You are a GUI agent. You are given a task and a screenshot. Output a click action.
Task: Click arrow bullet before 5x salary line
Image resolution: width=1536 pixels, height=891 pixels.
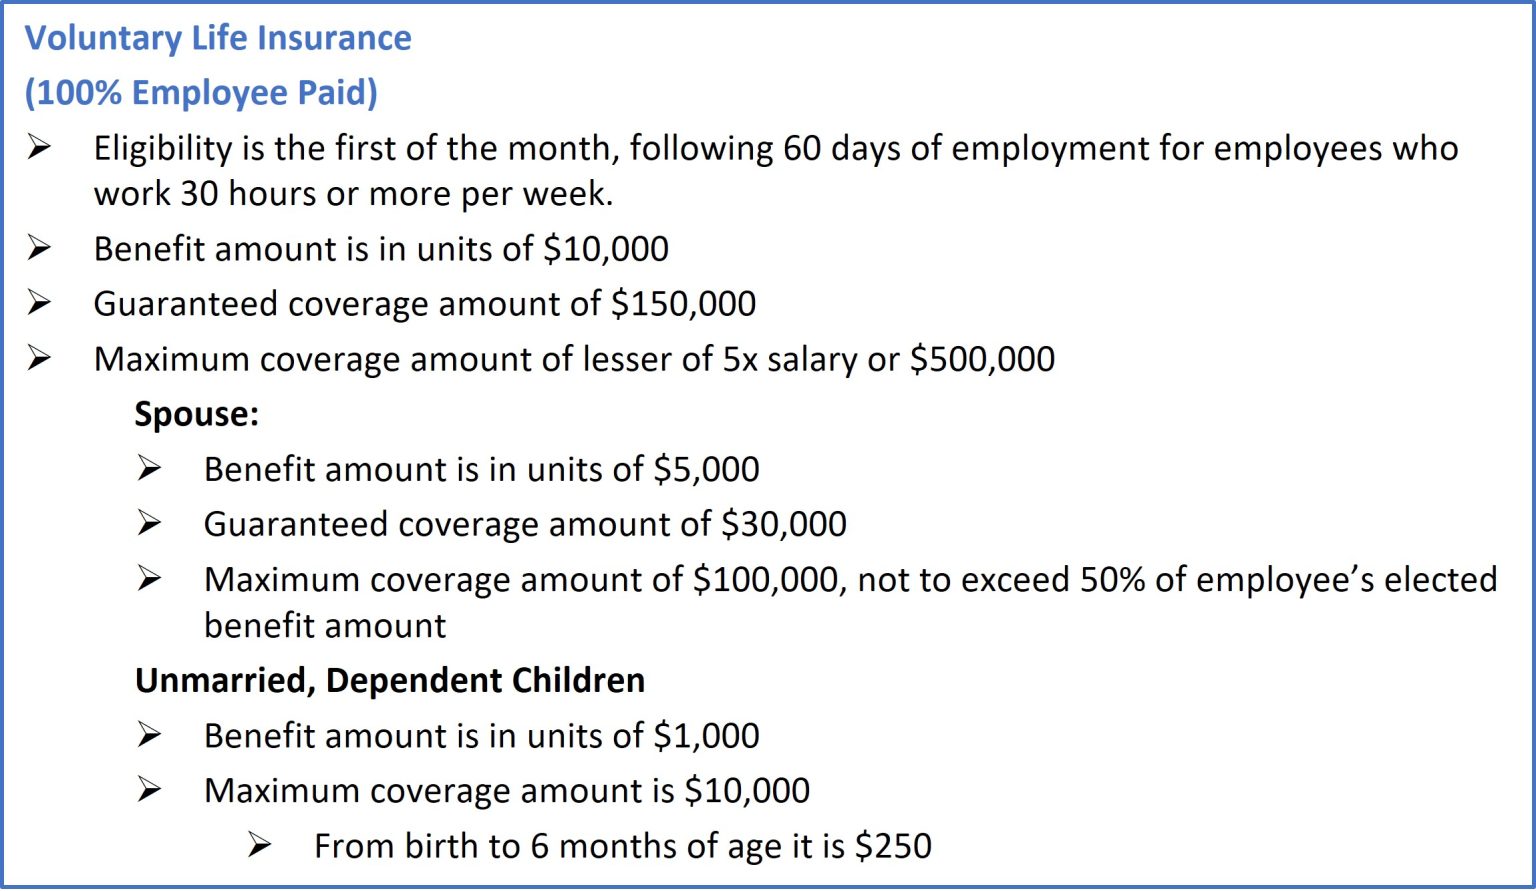[x=39, y=358]
